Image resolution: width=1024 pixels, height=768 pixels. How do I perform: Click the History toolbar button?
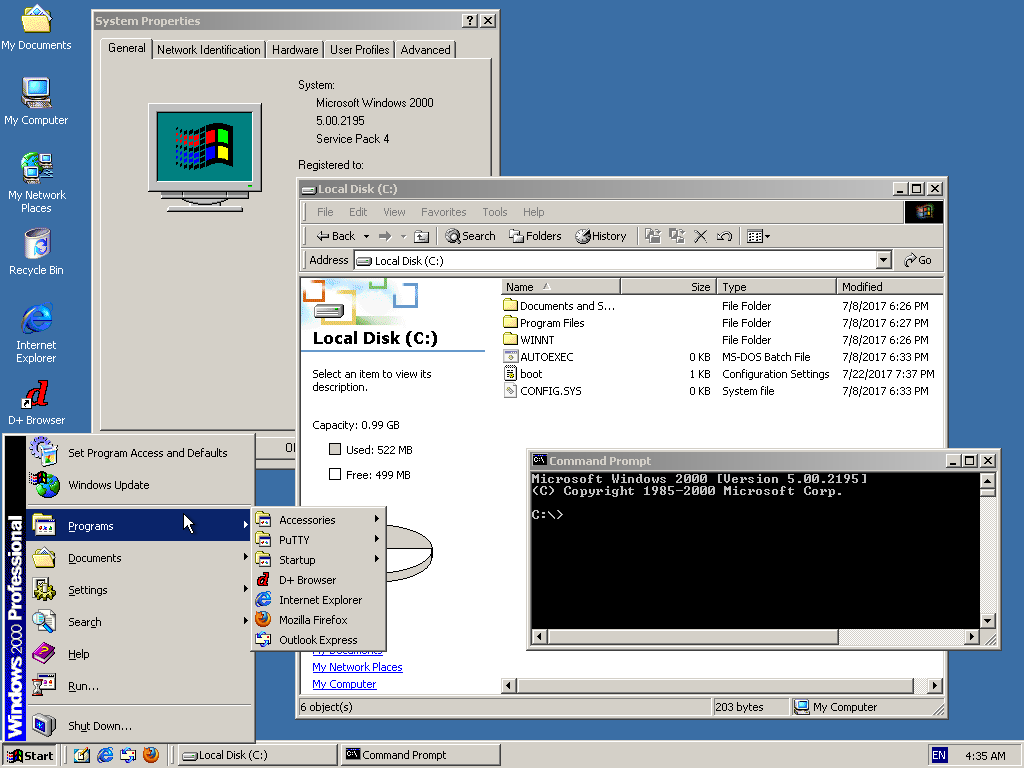[x=600, y=236]
